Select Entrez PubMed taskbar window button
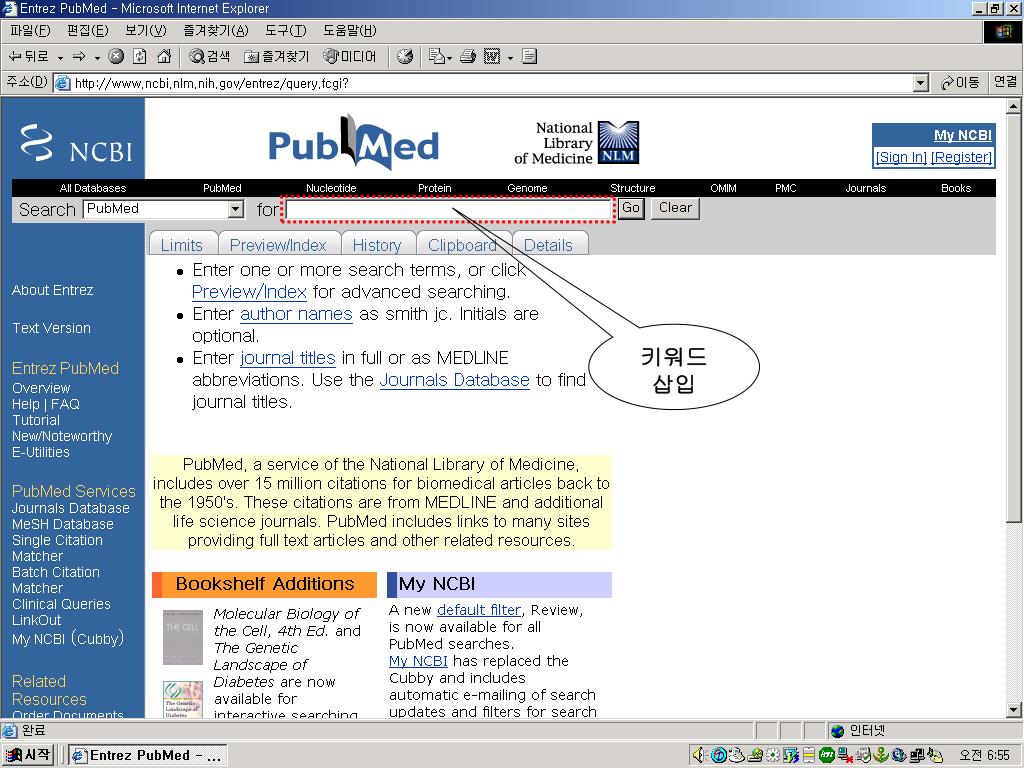Viewport: 1024px width, 768px height. coord(148,756)
